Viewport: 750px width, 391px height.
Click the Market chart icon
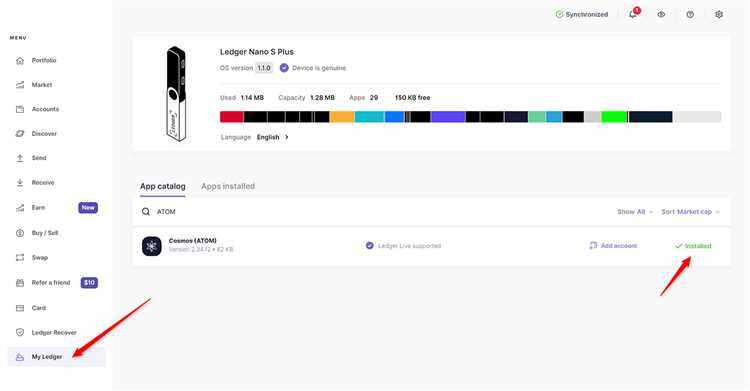20,85
